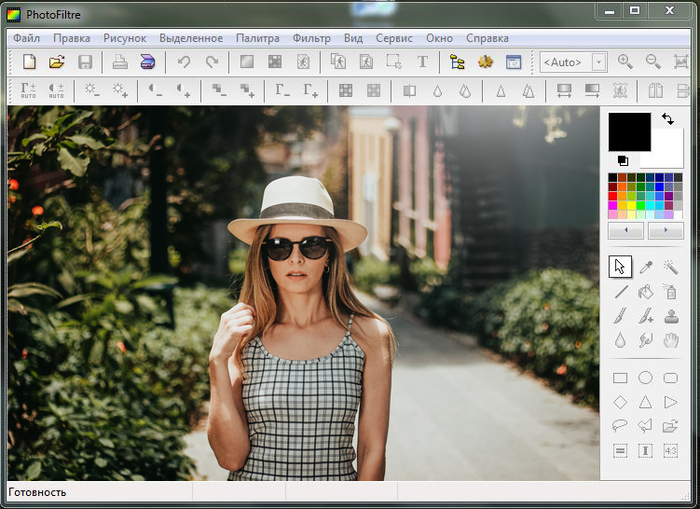Viewport: 700px width, 509px height.
Task: Pick the black foreground color swatch
Action: [629, 132]
